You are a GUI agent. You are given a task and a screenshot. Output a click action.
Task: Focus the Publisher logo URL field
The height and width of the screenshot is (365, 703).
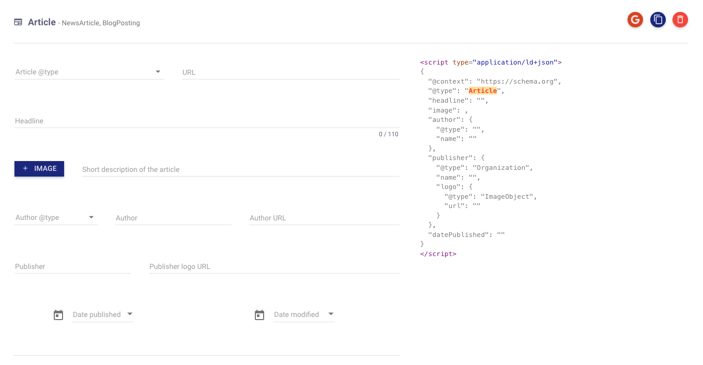(x=274, y=266)
